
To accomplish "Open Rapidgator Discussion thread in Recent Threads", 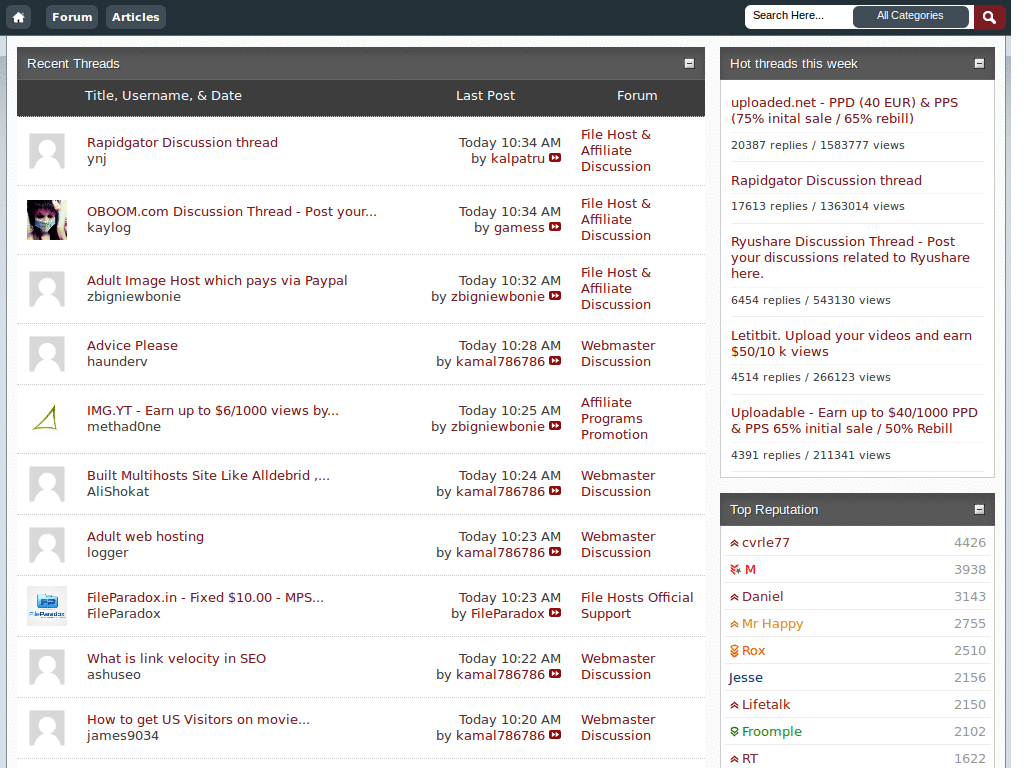I will (x=182, y=142).
